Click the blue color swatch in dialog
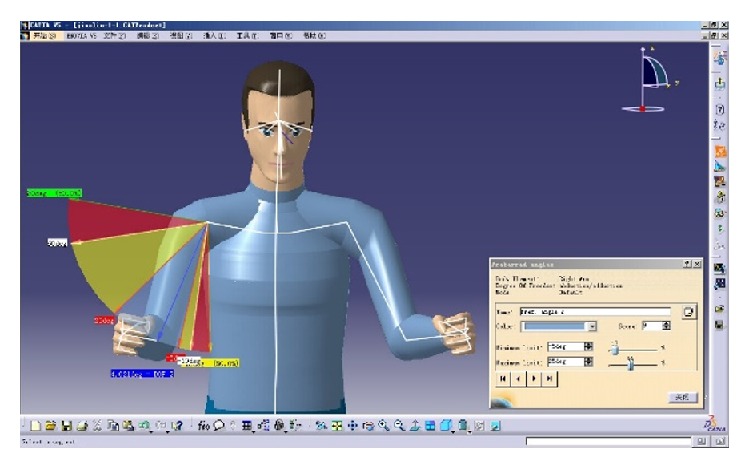This screenshot has width=750, height=469. click(554, 326)
